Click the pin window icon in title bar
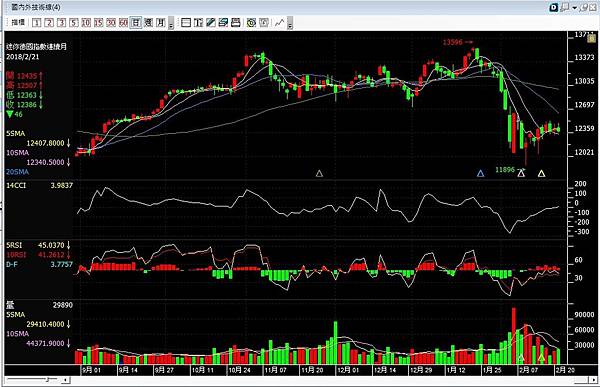This screenshot has width=600, height=387. 565,7
